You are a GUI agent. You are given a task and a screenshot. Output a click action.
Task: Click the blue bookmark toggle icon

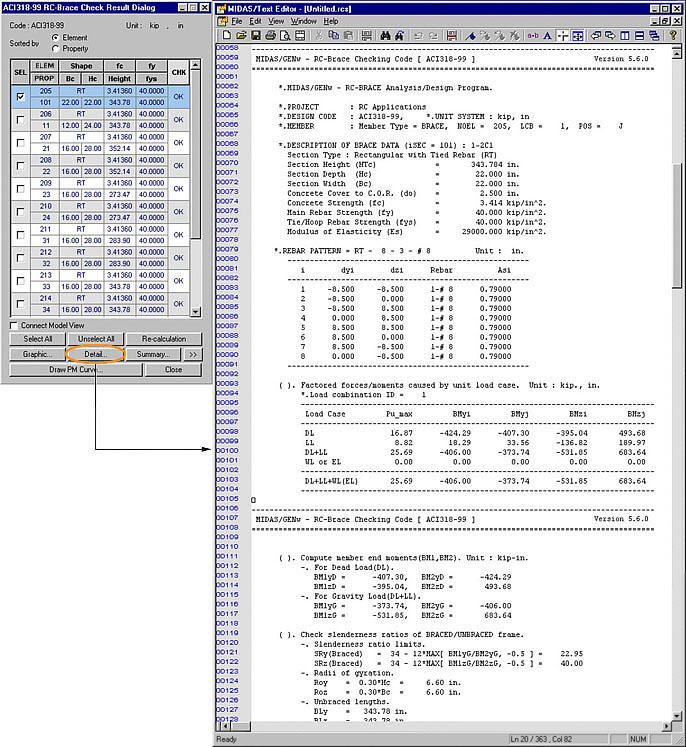pyautogui.click(x=470, y=35)
